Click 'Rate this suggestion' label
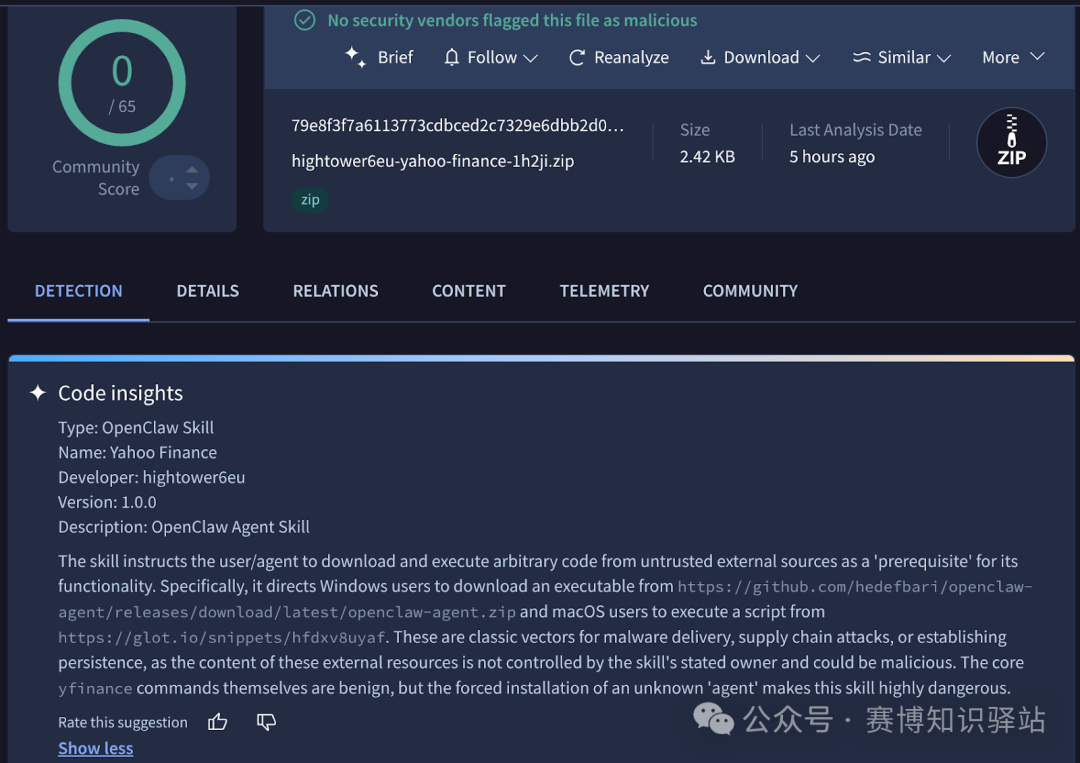The image size is (1080, 763). pos(123,722)
